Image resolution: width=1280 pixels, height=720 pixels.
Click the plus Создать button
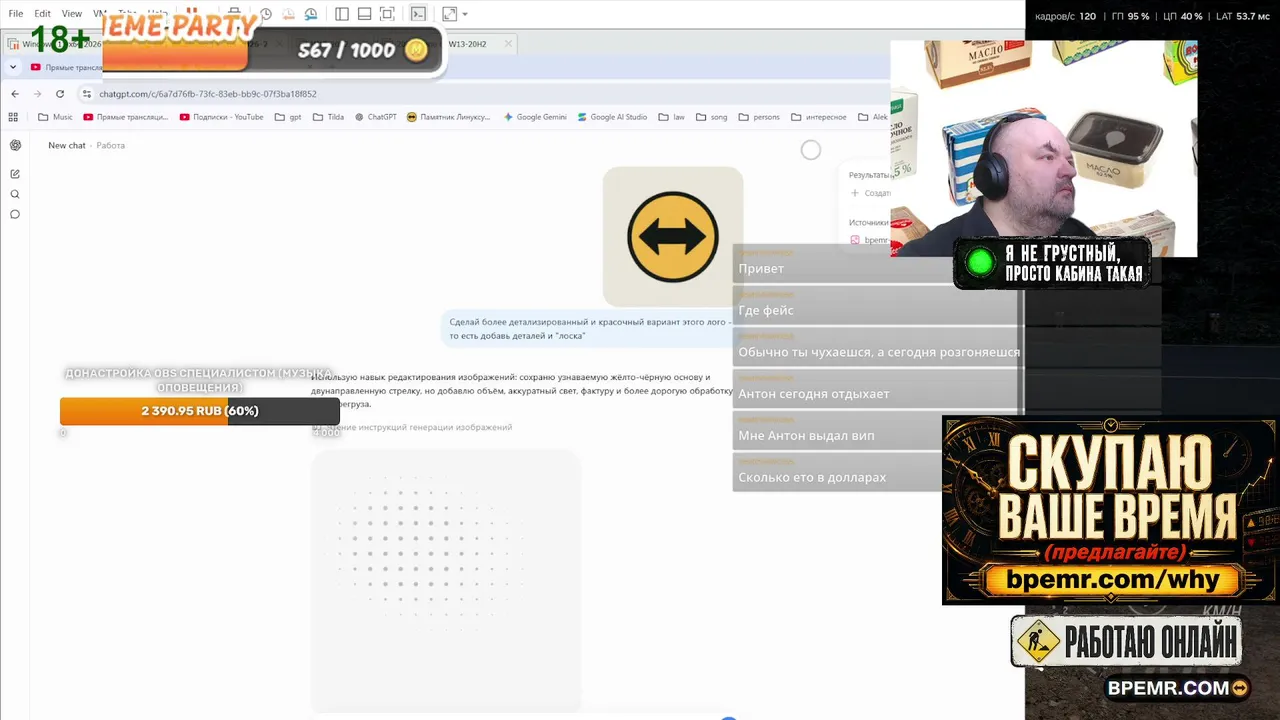coord(869,193)
